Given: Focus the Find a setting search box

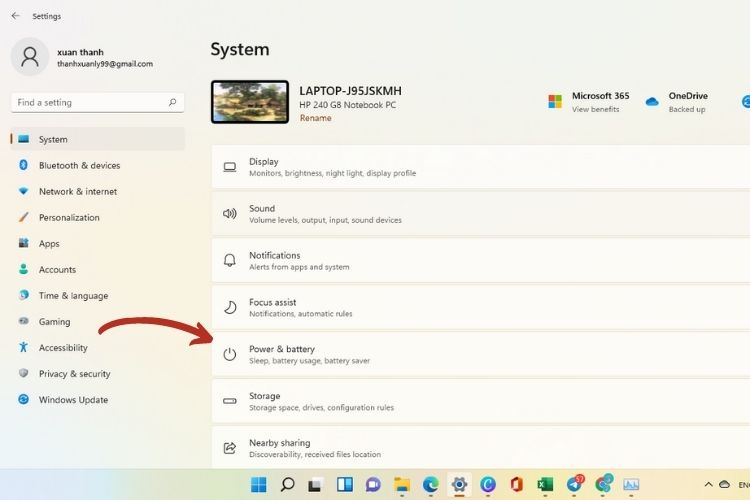Looking at the screenshot, I should [98, 102].
